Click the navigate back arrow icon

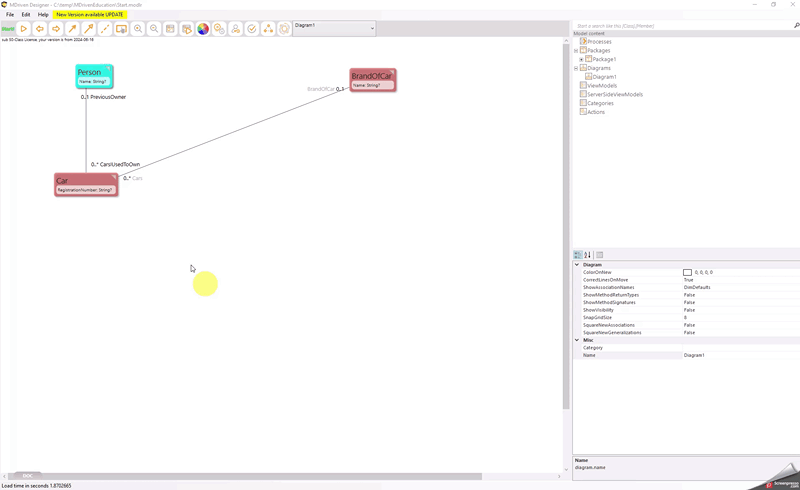pyautogui.click(x=40, y=29)
